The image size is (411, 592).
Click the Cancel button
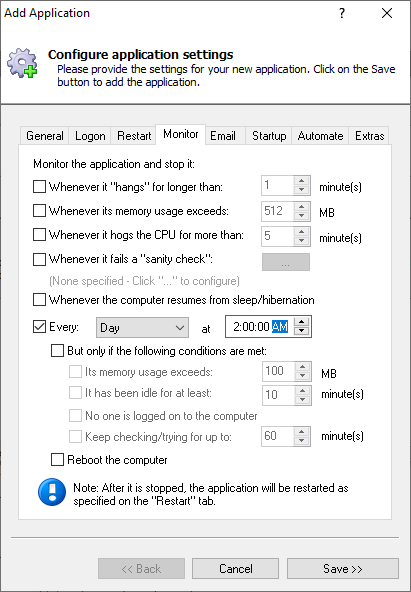pyautogui.click(x=236, y=569)
